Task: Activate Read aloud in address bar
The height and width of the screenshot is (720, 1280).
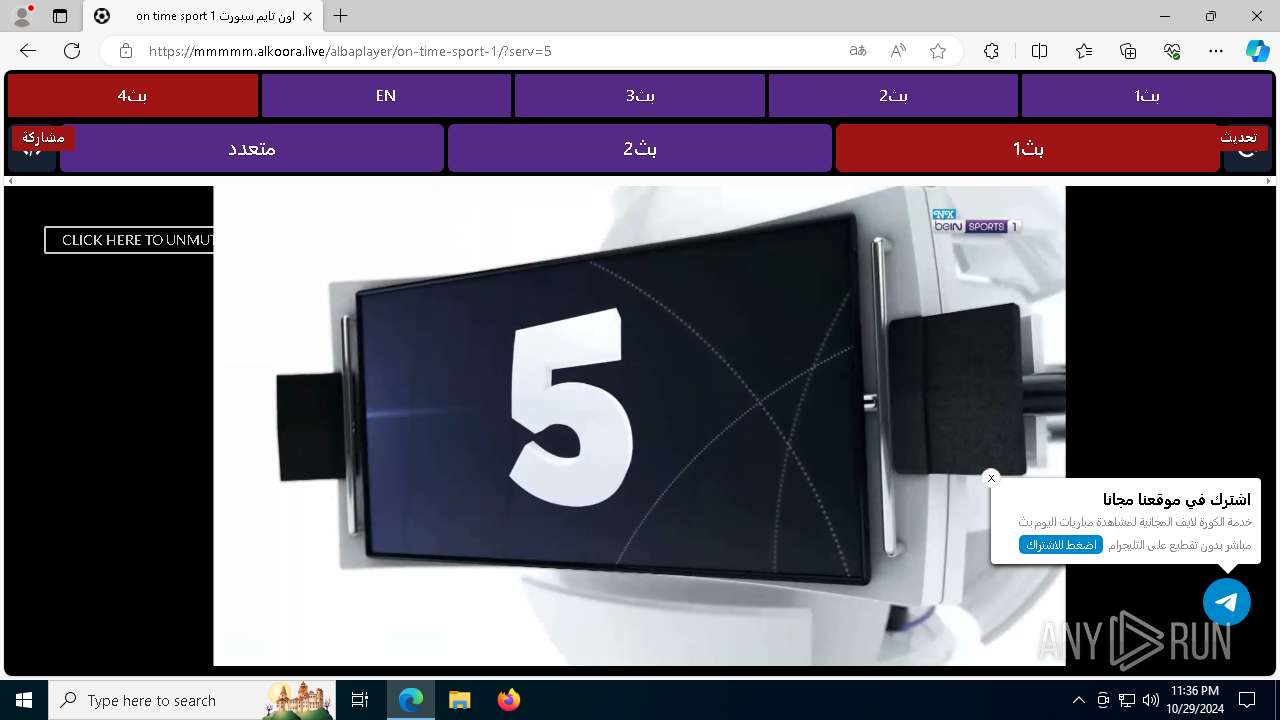Action: point(898,51)
